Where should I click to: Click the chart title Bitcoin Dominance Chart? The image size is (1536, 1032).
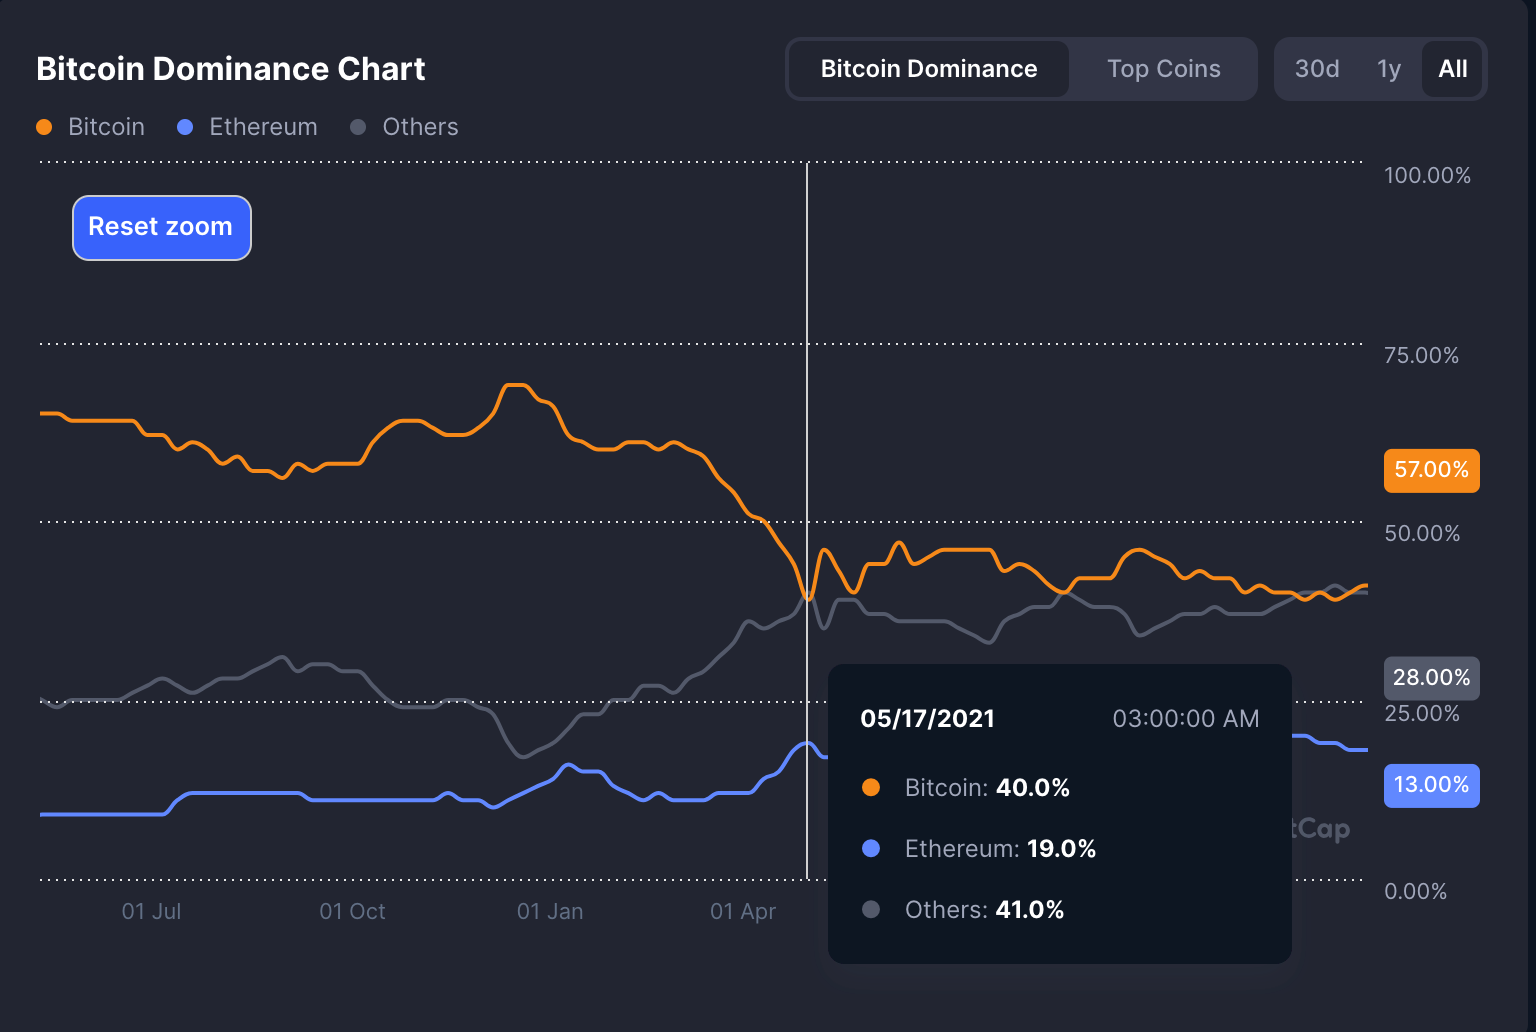point(231,68)
